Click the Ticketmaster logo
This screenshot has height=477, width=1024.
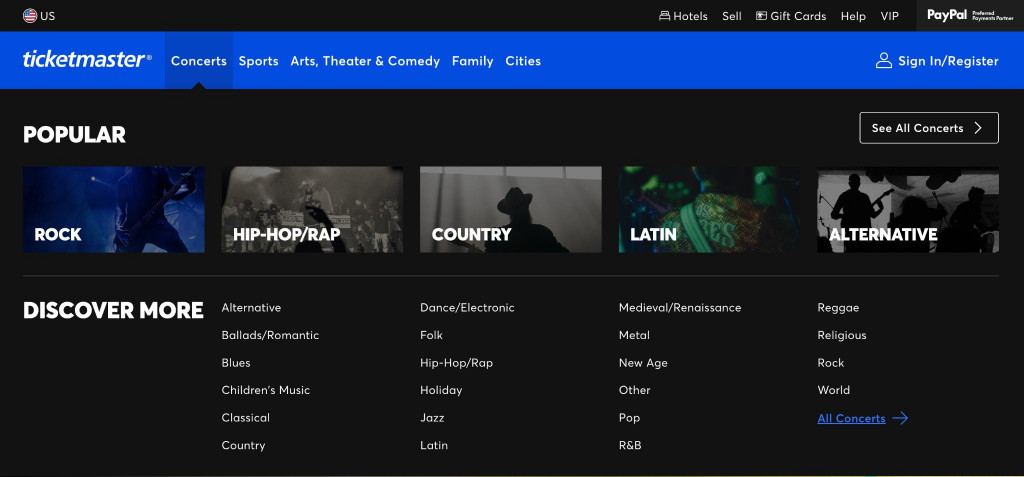pos(87,59)
